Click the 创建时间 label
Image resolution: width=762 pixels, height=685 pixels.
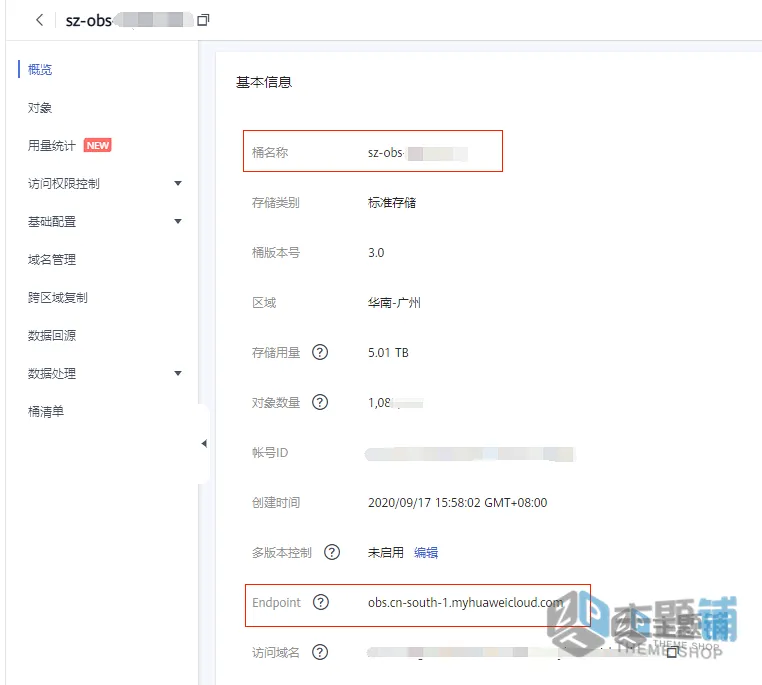(x=276, y=502)
